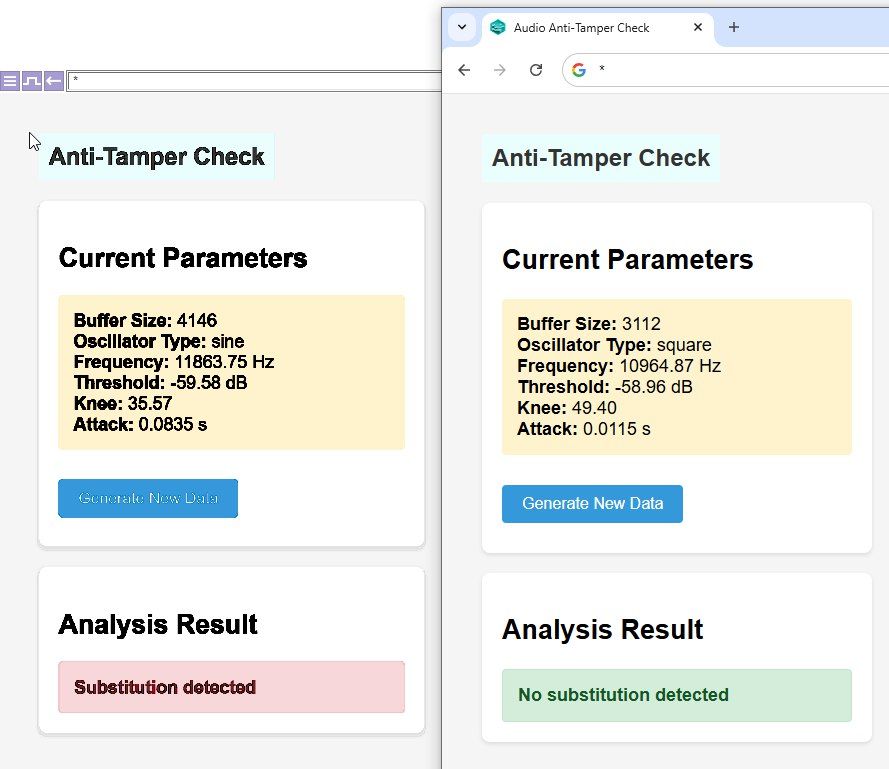889x769 pixels.
Task: Reload the page in Chrome
Action: pyautogui.click(x=536, y=70)
